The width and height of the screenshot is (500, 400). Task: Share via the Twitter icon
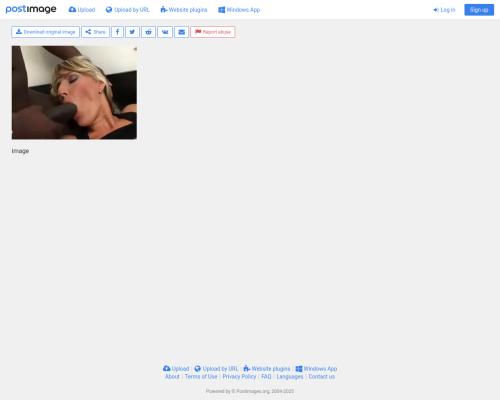point(132,32)
